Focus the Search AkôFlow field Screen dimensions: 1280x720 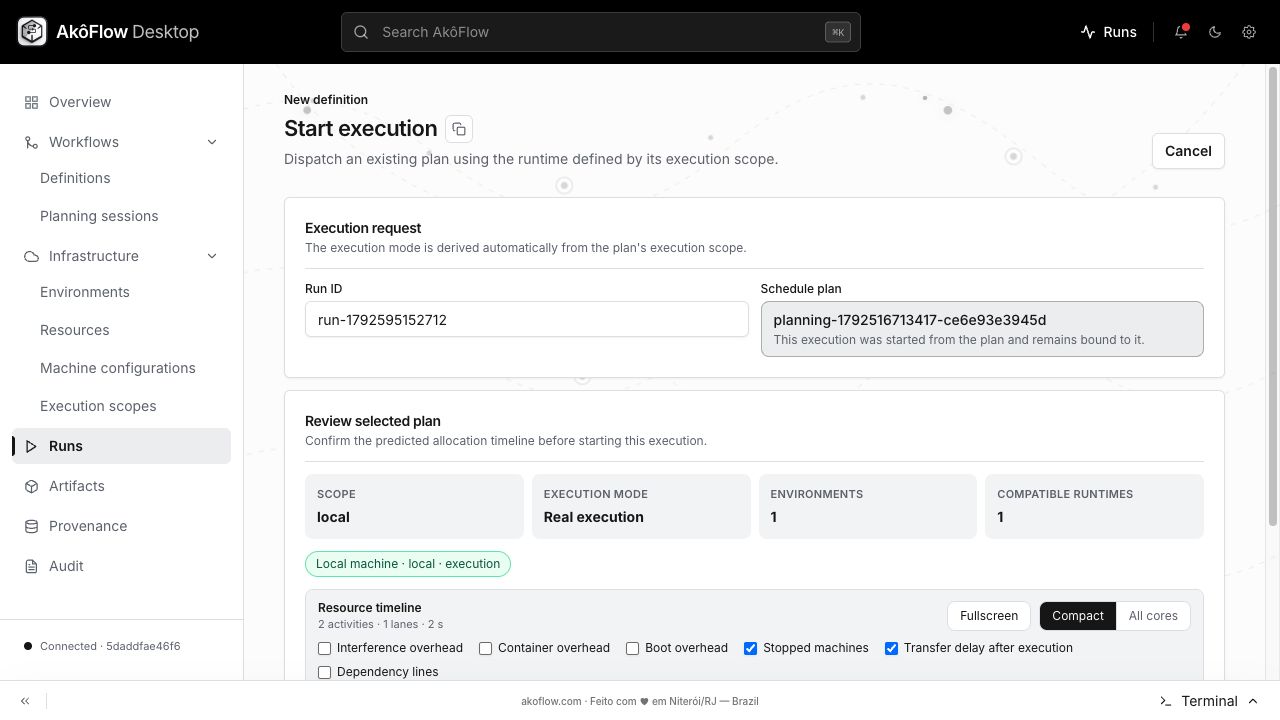601,32
